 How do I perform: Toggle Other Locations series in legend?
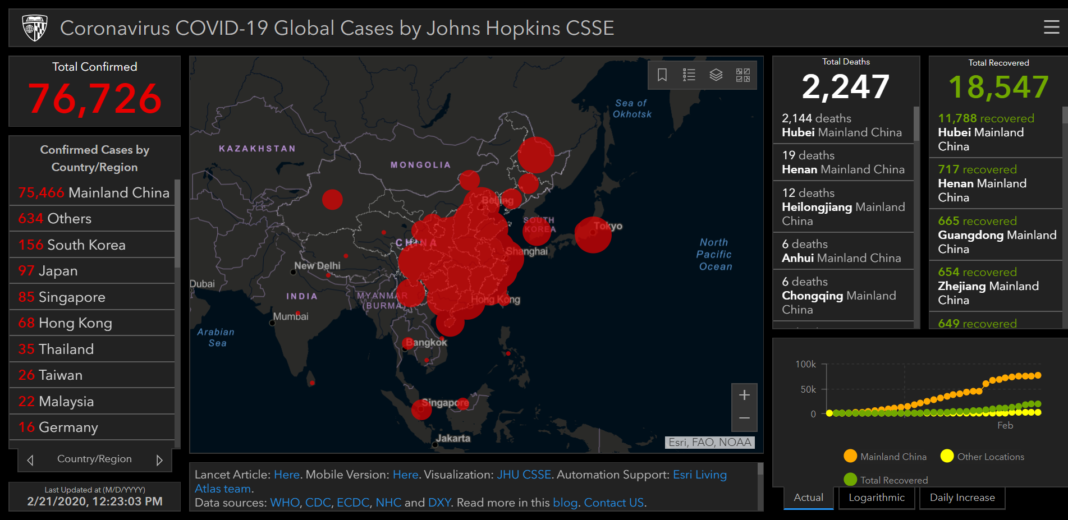coord(981,457)
